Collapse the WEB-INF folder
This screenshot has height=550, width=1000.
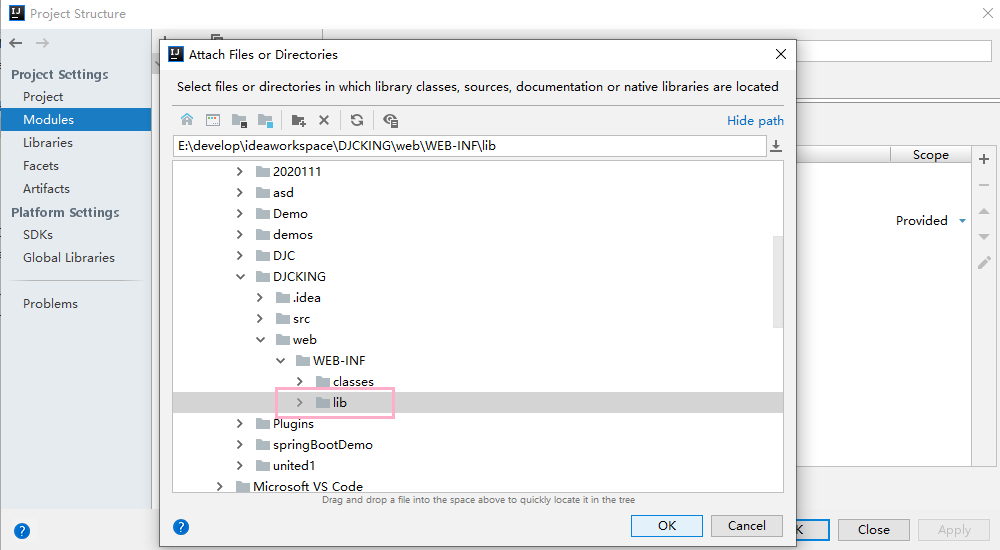(280, 360)
